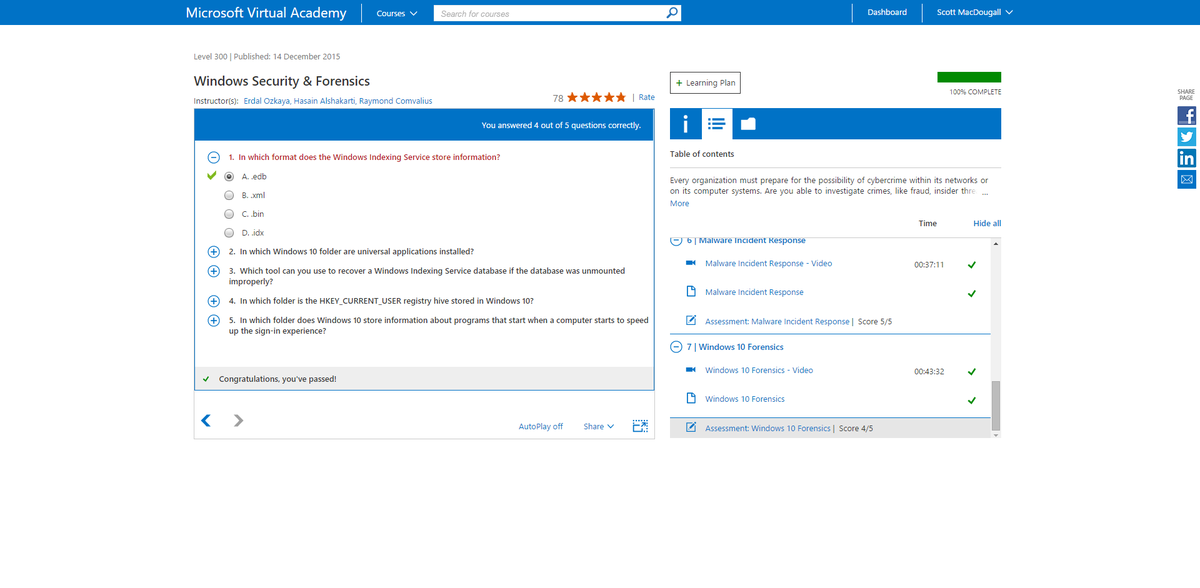This screenshot has width=1200, height=588.
Task: Expand question 5 about startup programs folder
Action: [x=213, y=321]
